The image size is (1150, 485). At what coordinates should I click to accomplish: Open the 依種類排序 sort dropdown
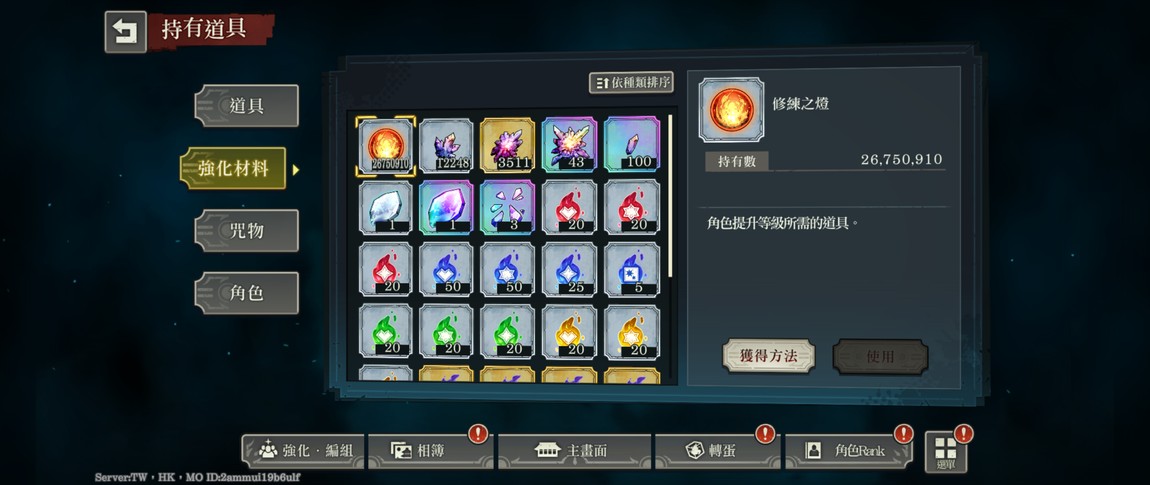631,82
